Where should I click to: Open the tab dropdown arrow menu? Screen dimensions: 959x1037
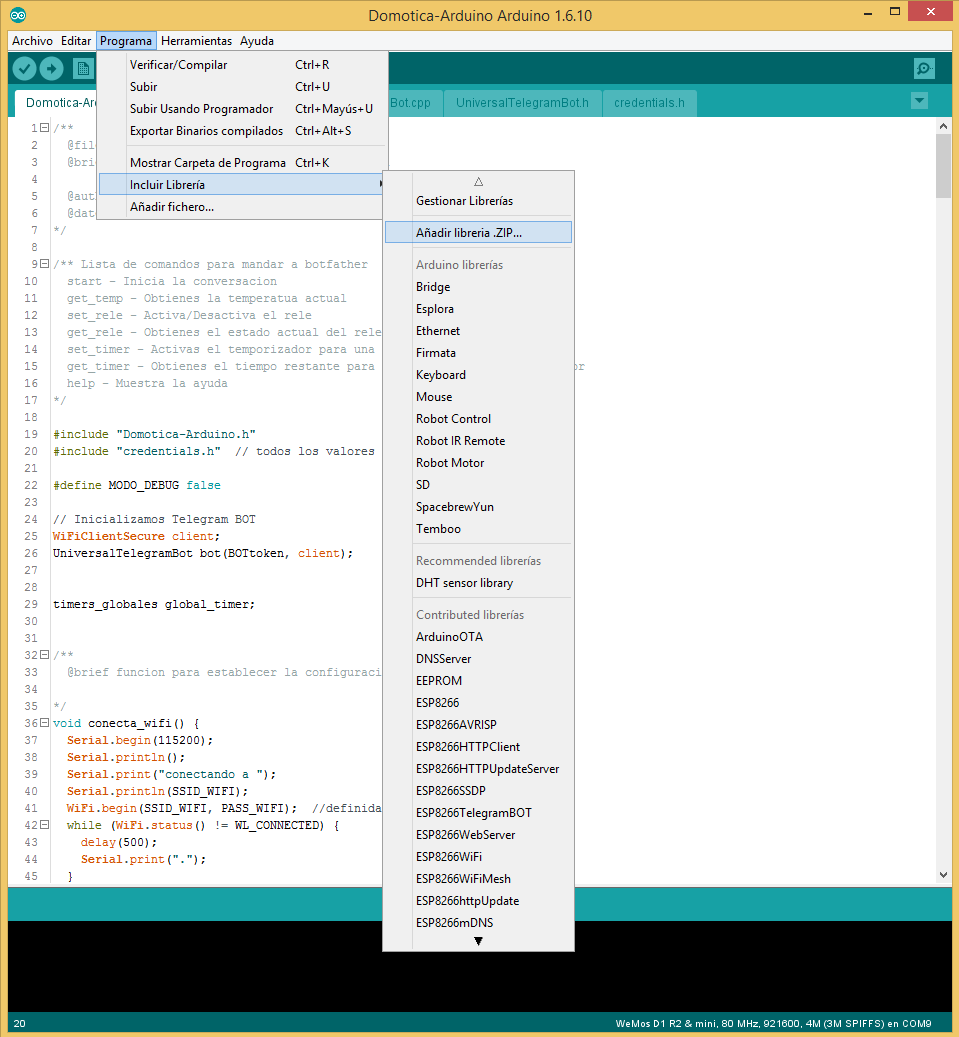(x=919, y=101)
